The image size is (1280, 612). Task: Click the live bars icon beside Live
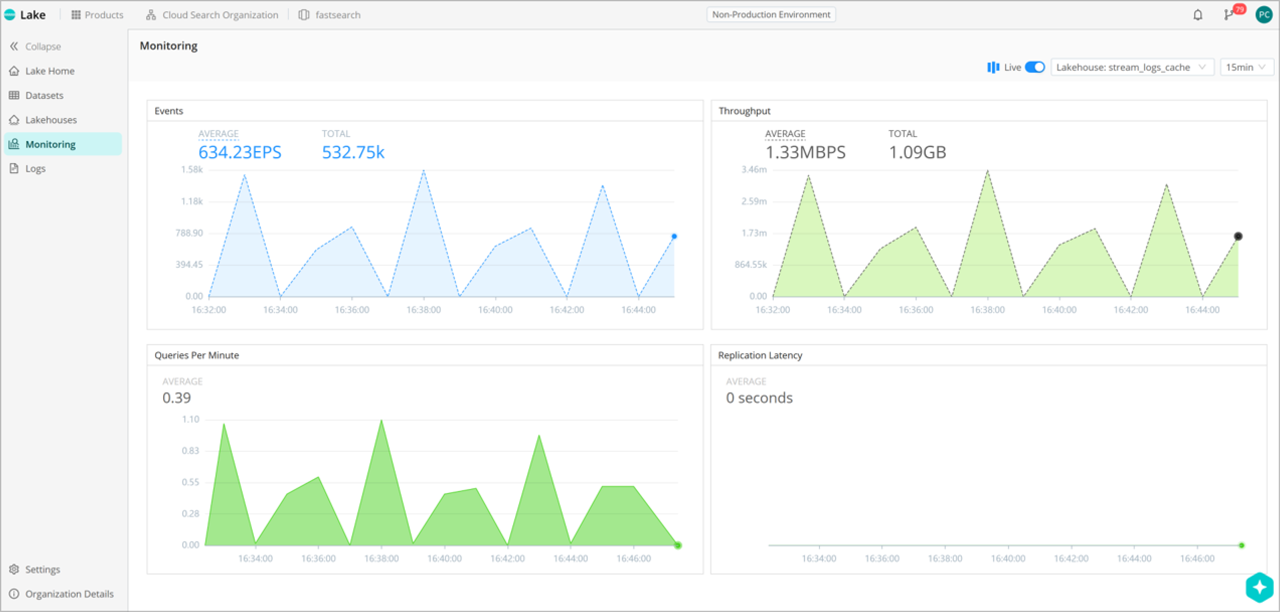(x=993, y=67)
